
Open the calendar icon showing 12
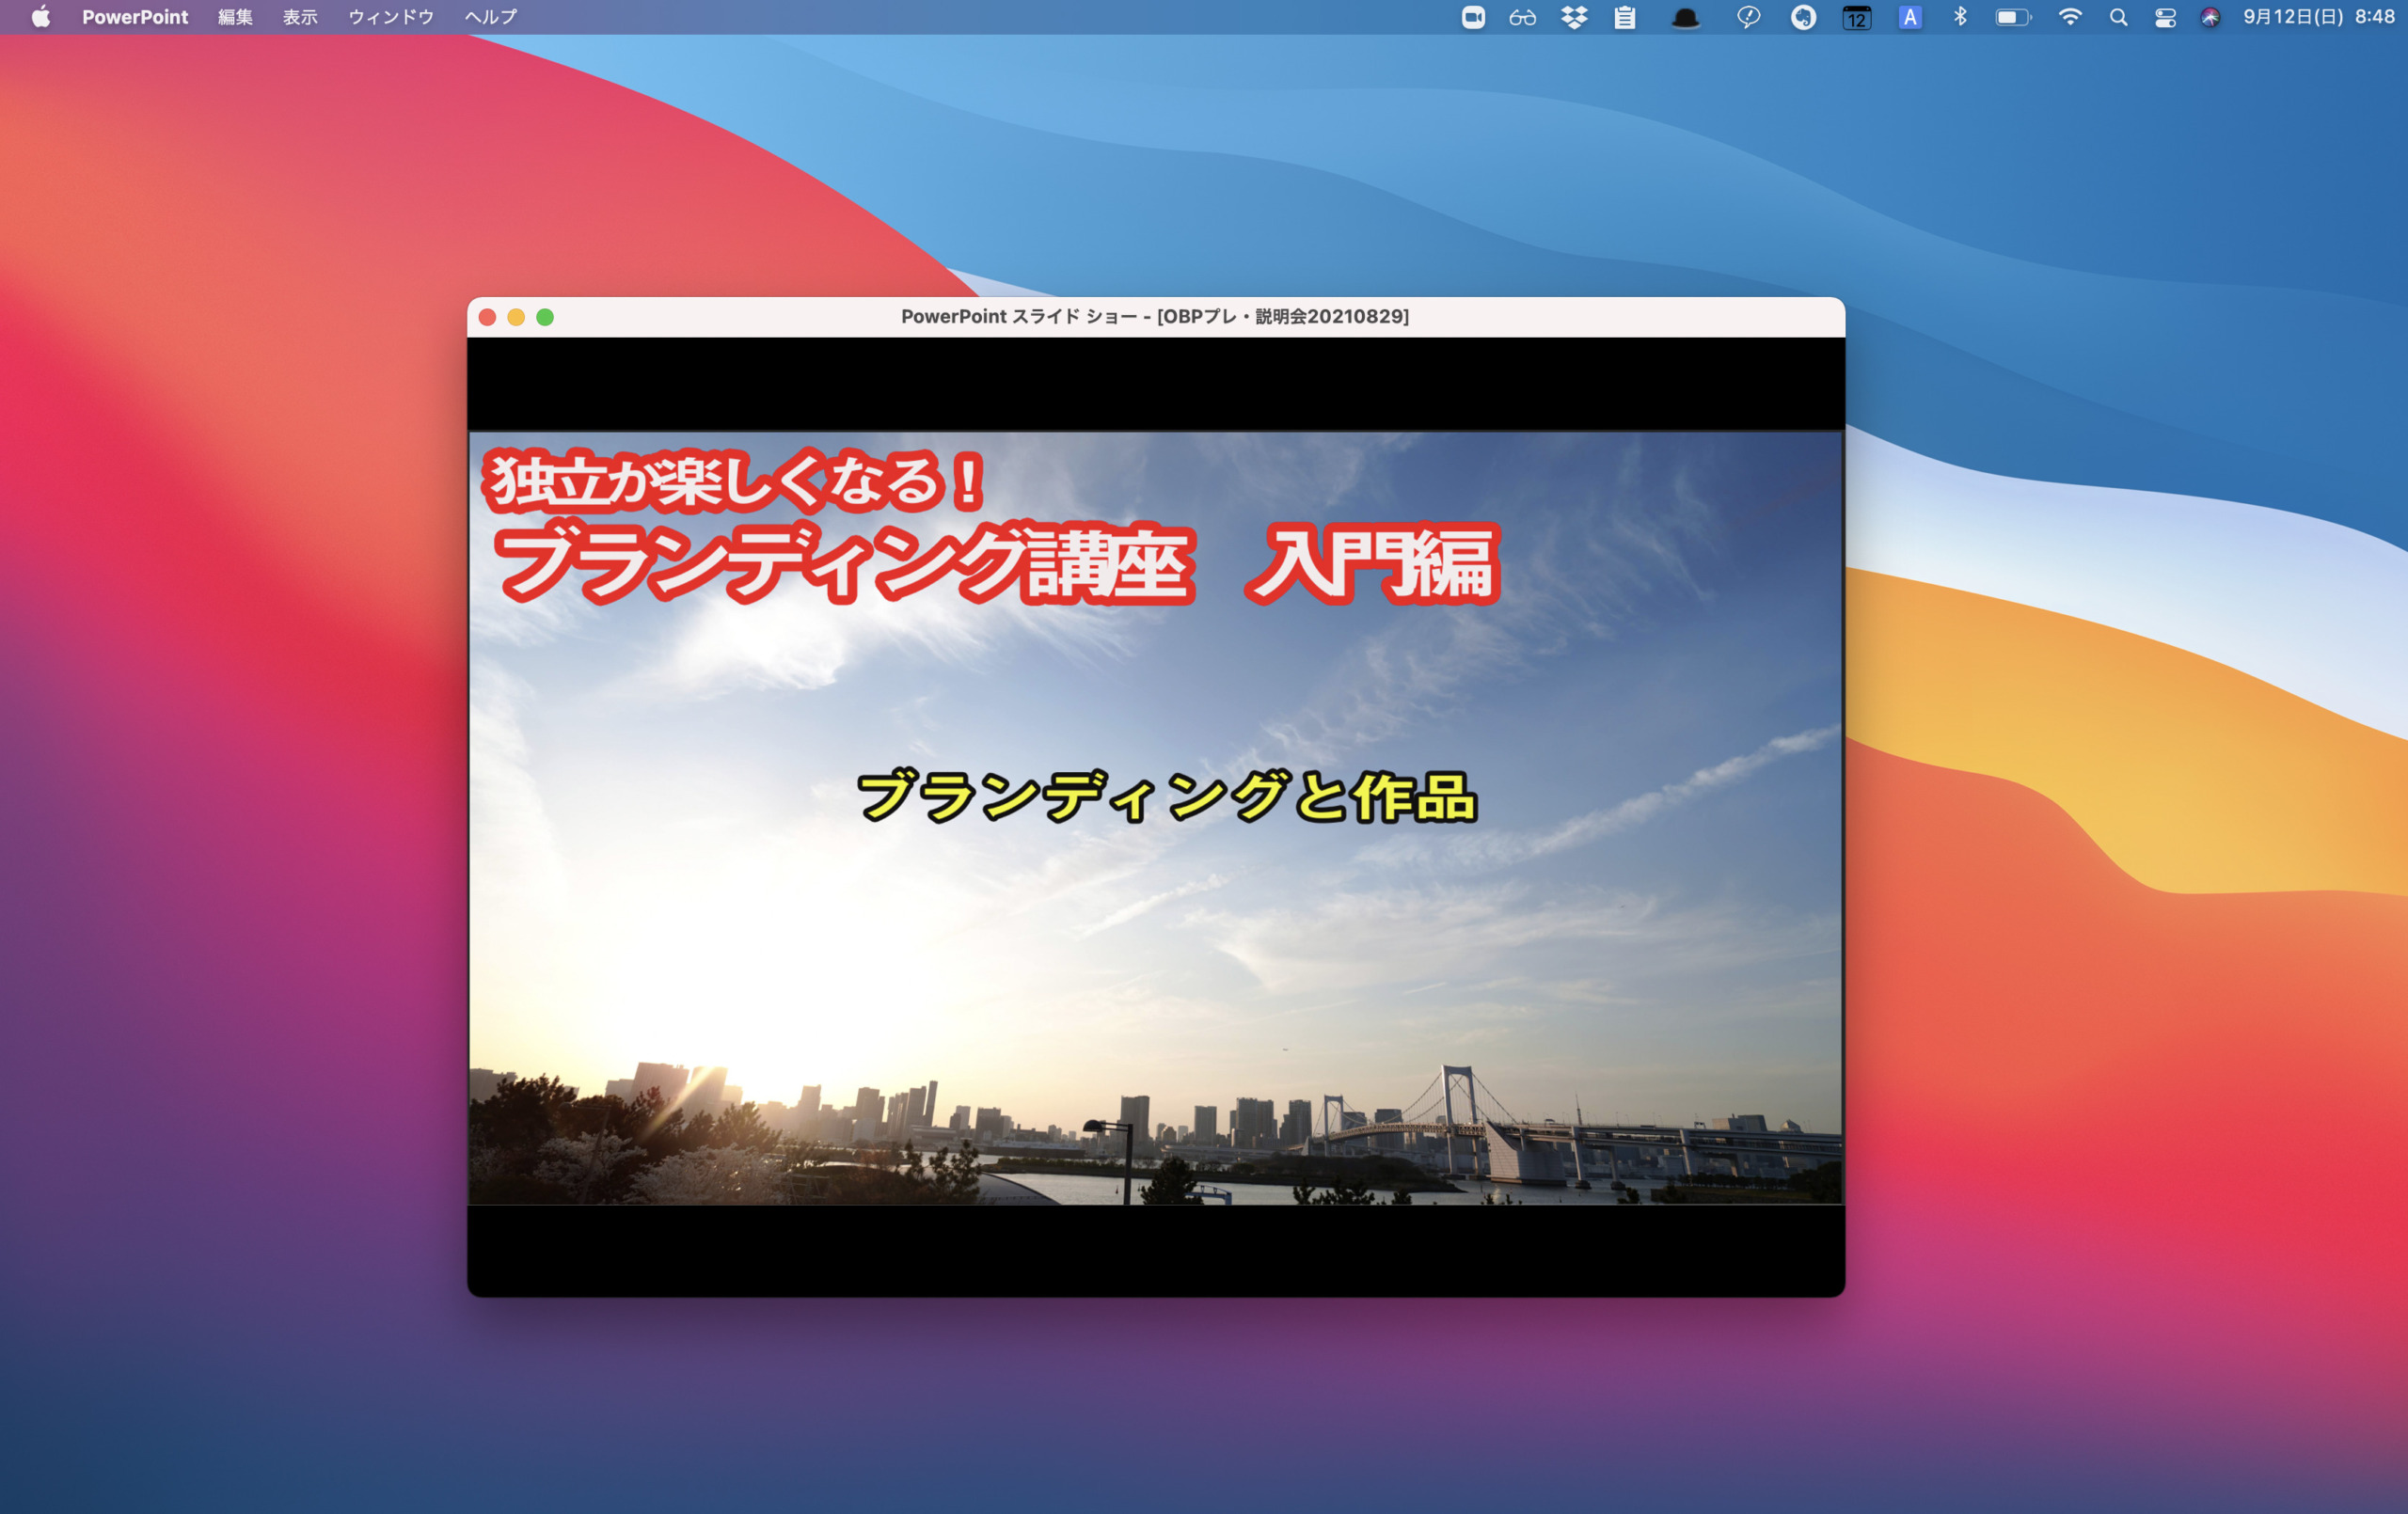1857,17
